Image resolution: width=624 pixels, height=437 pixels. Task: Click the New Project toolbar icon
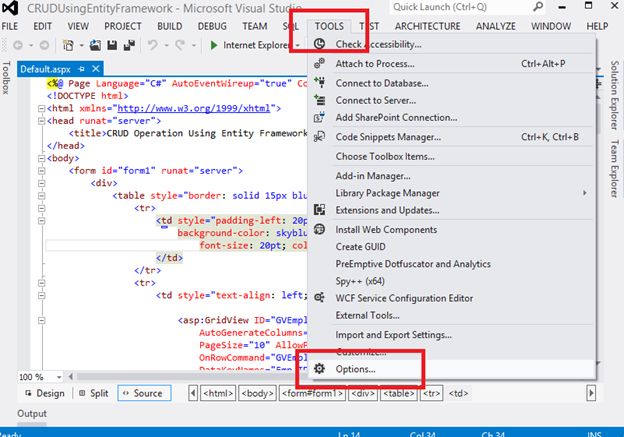coord(68,45)
